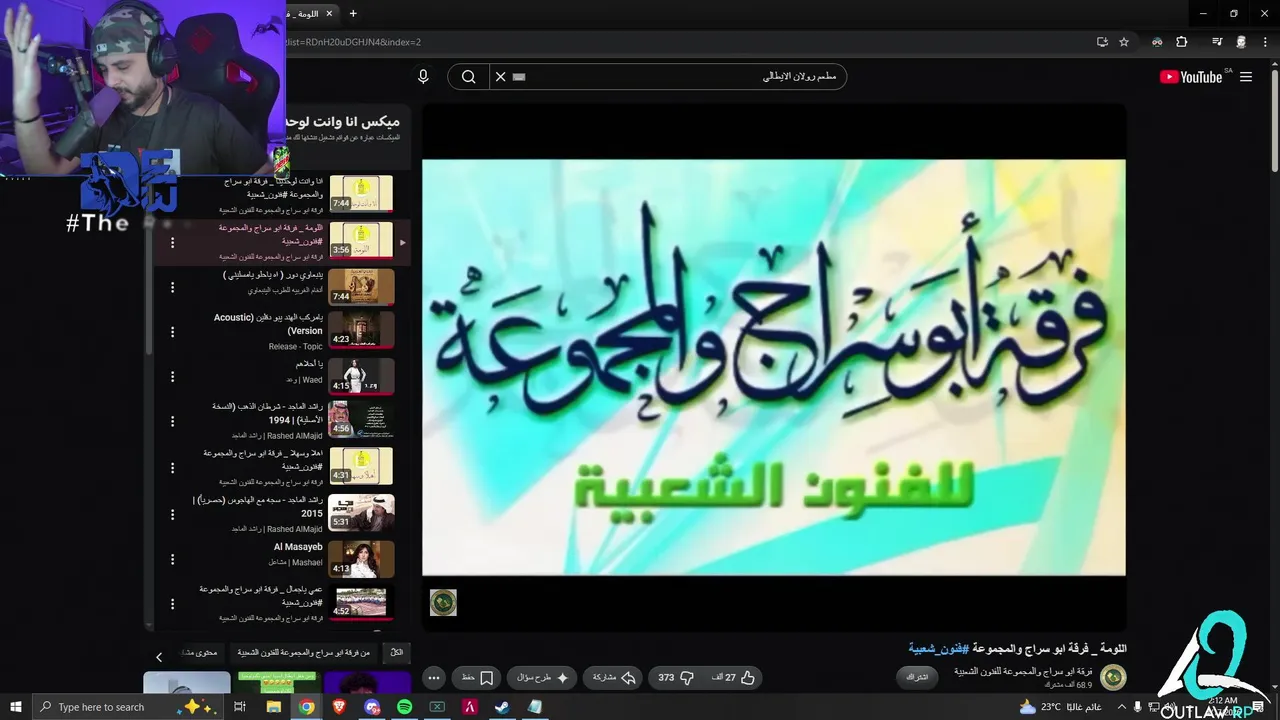Open a new browser tab
This screenshot has width=1280, height=720.
[x=353, y=13]
